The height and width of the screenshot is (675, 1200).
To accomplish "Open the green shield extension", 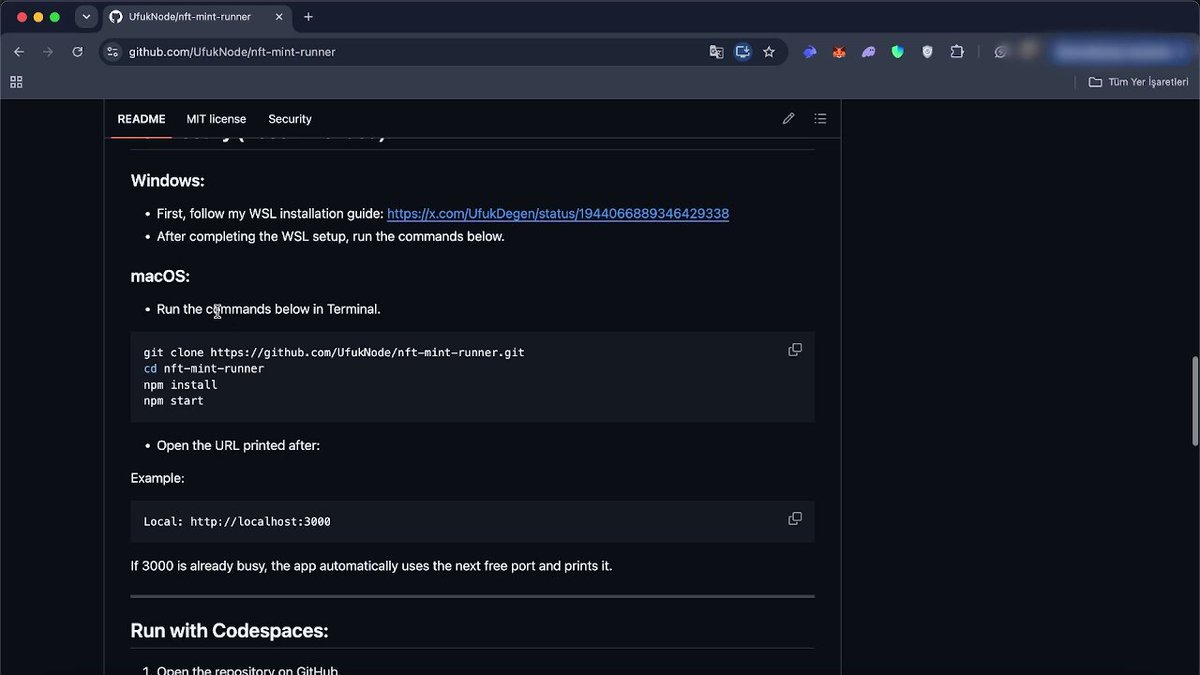I will [898, 52].
